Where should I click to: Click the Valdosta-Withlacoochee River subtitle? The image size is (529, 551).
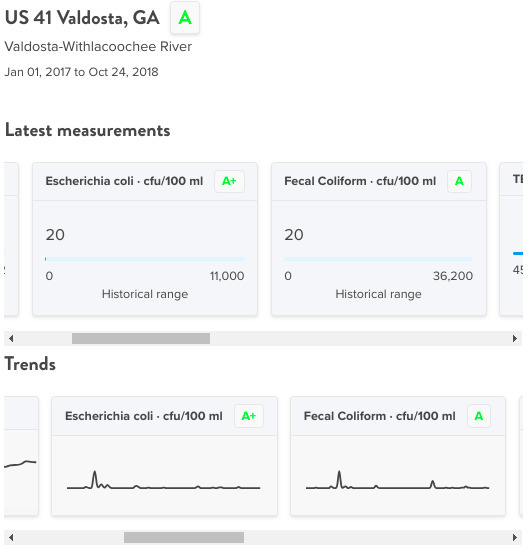(x=98, y=46)
